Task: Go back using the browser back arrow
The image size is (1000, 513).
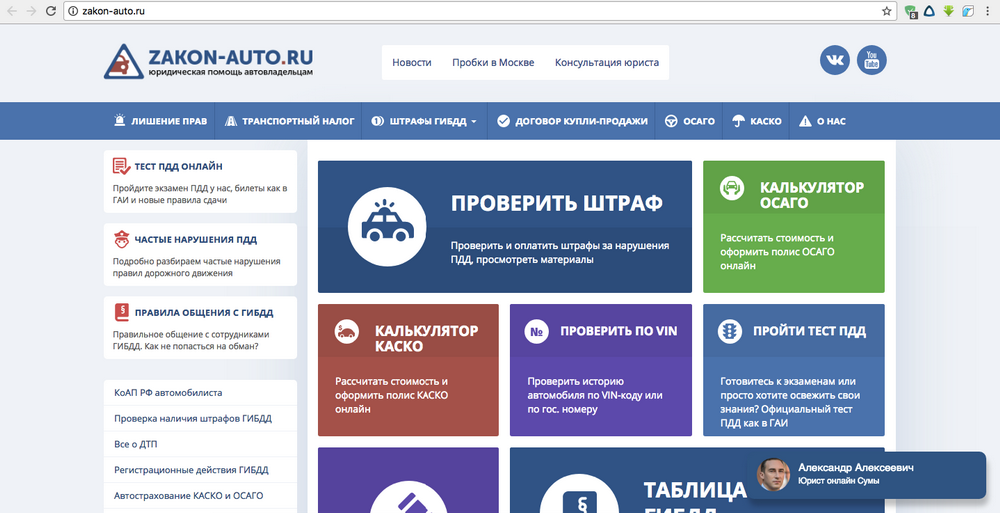Action: [11, 11]
